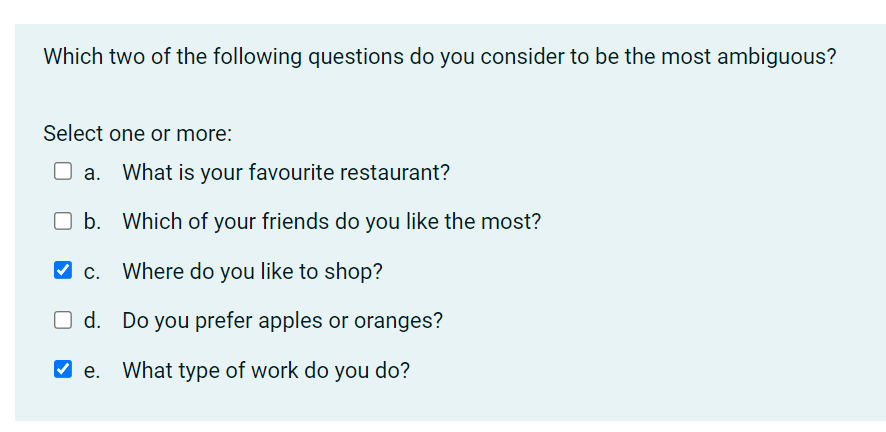886x432 pixels.
Task: Click the letter 'e.' answer marker
Action: (92, 372)
